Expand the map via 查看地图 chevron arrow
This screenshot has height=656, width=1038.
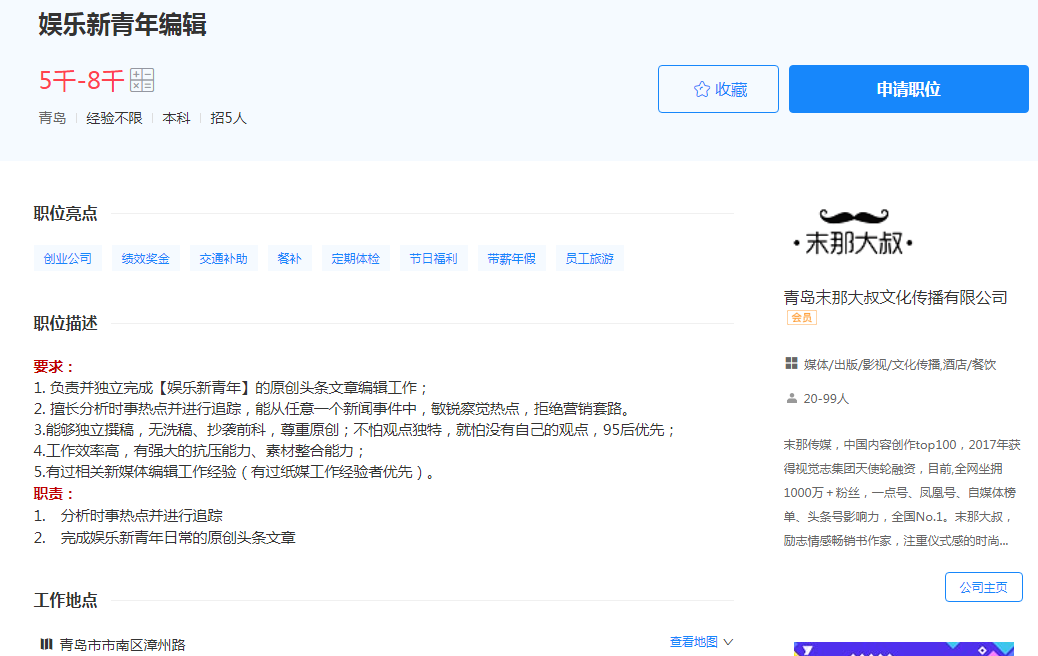click(728, 642)
